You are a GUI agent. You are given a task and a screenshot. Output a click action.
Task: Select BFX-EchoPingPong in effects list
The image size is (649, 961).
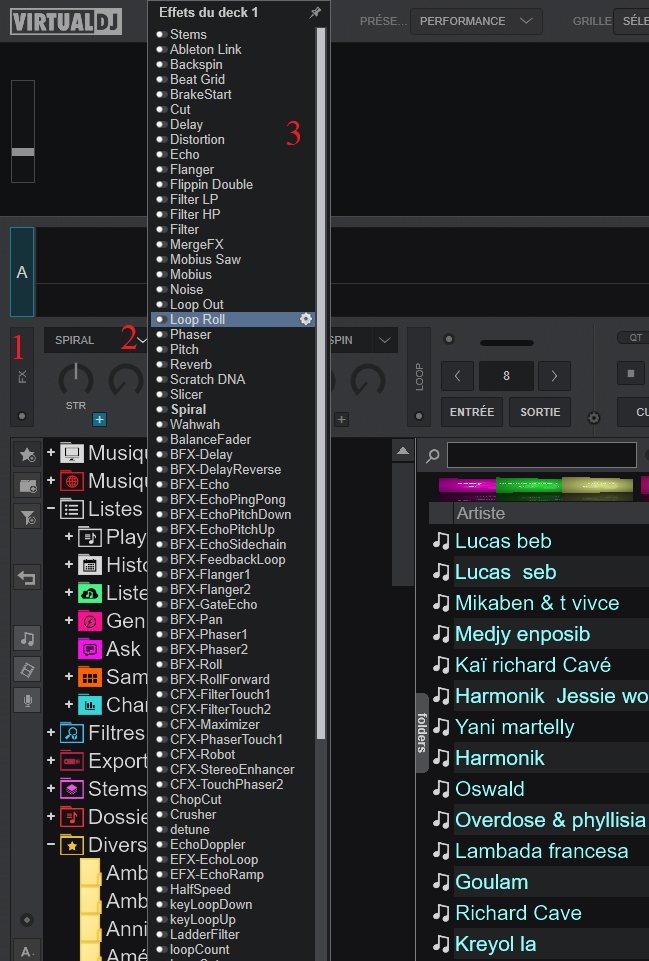(x=228, y=499)
